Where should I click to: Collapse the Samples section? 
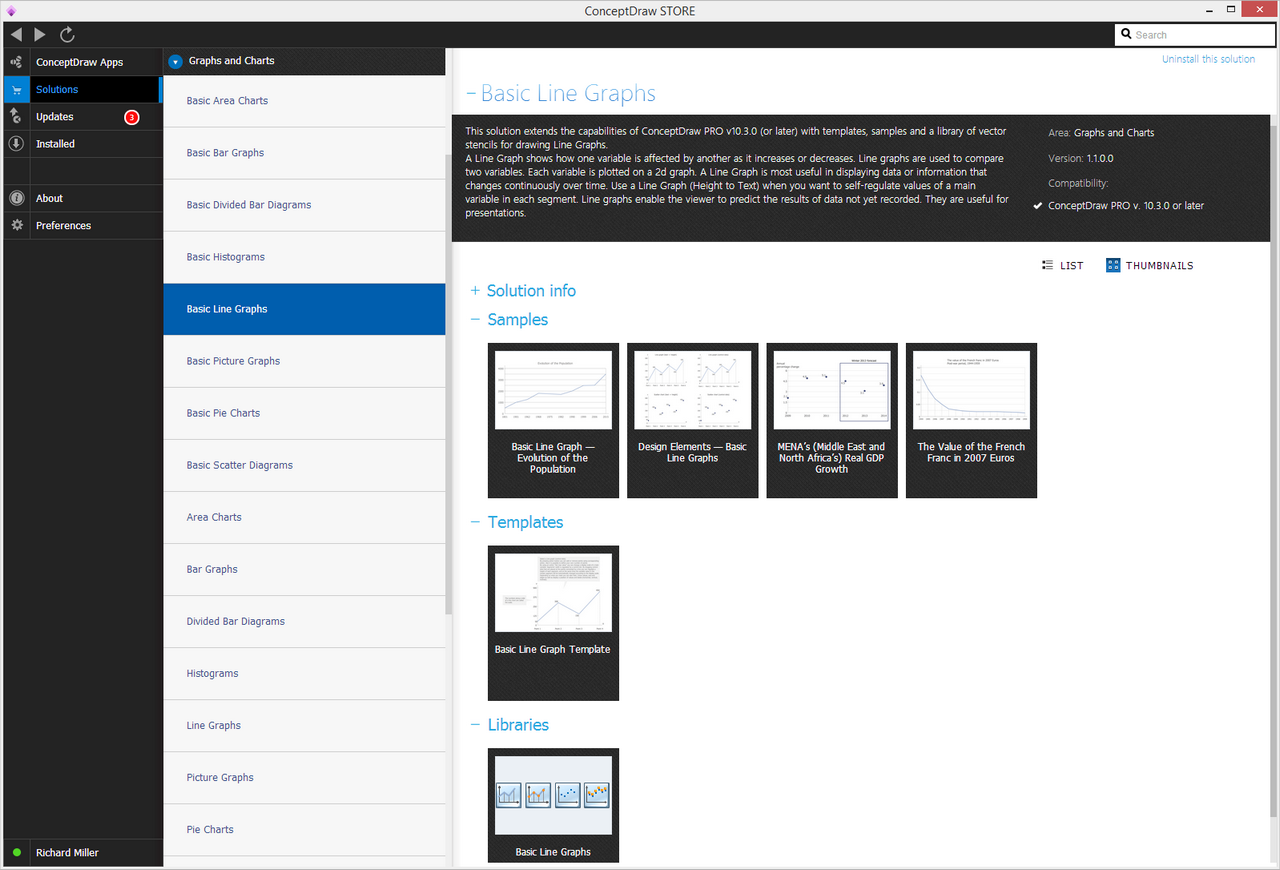click(x=475, y=320)
